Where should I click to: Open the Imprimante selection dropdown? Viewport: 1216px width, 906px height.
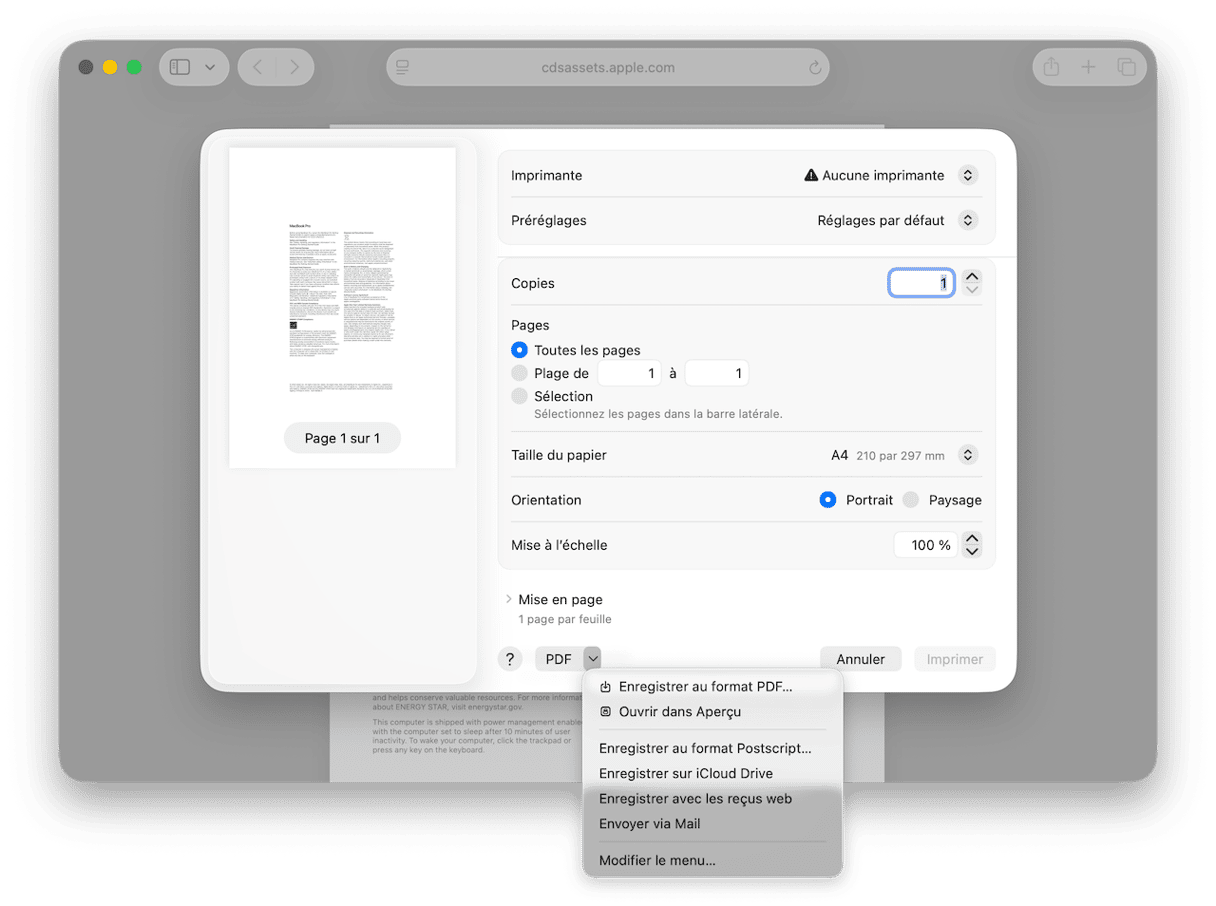tap(967, 174)
